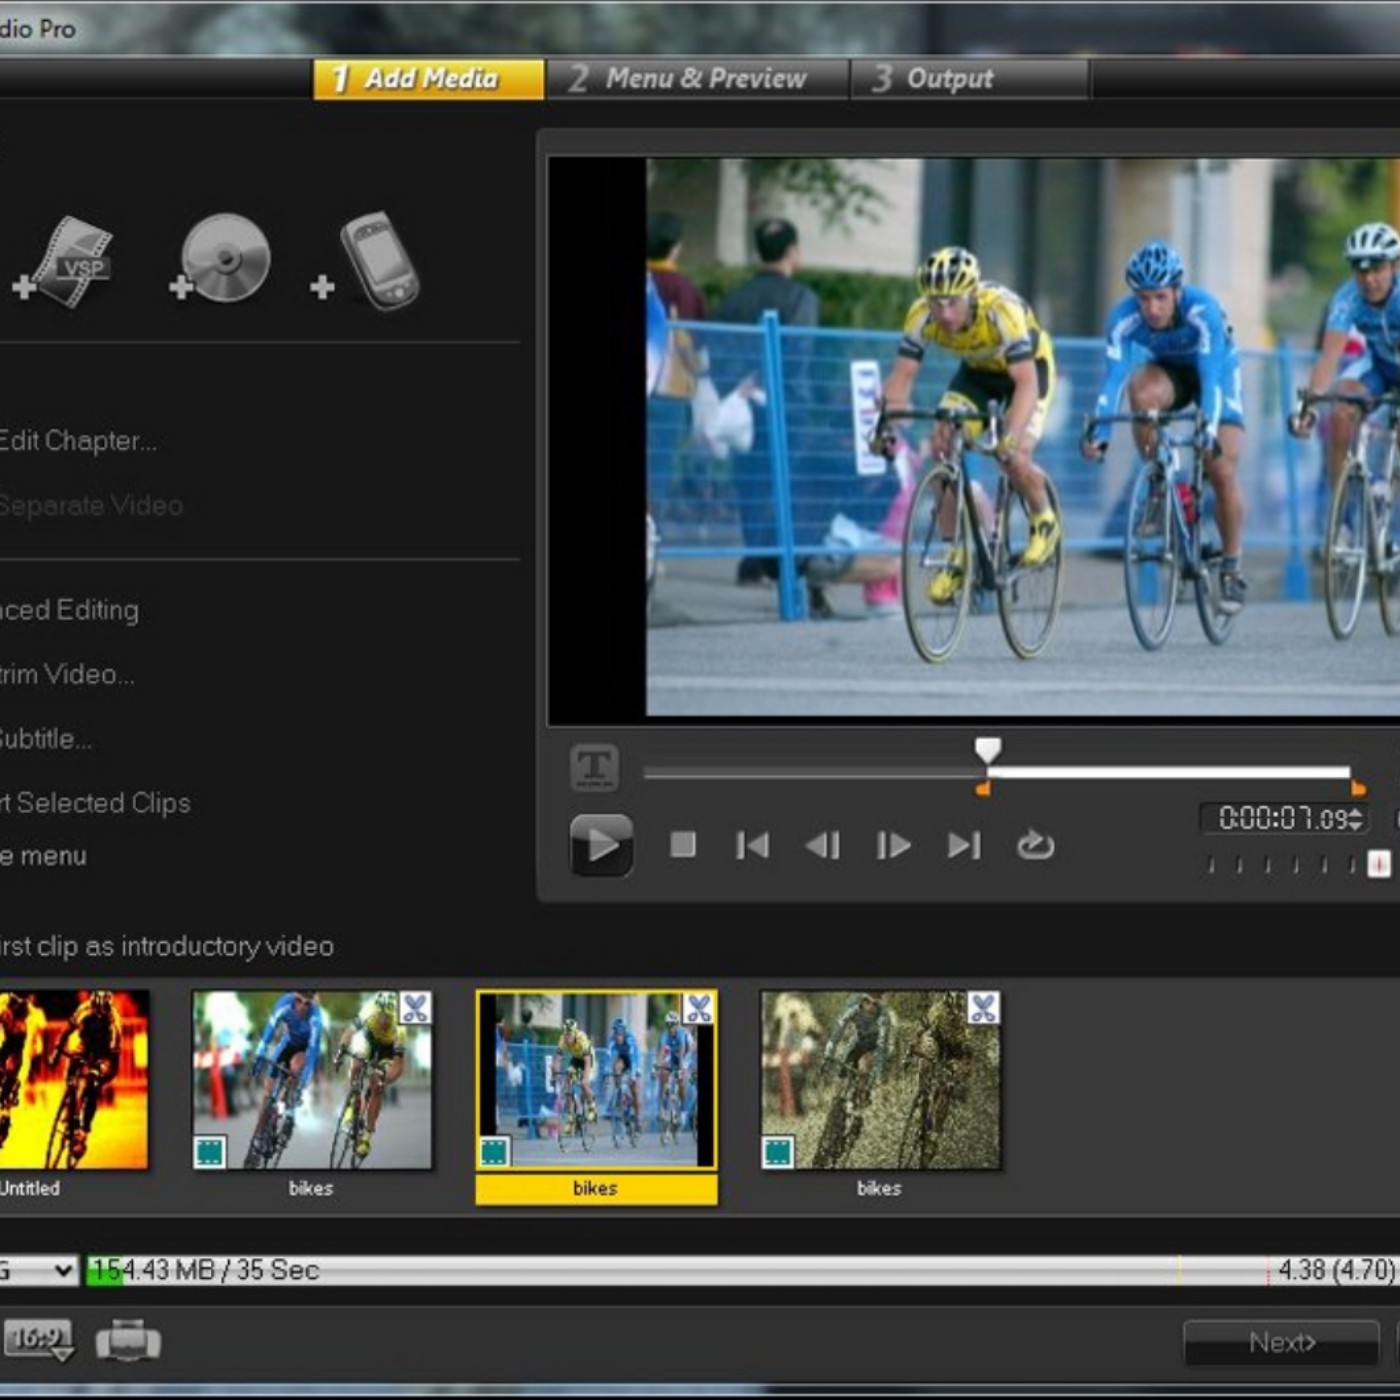This screenshot has height=1400, width=1400.
Task: Click film icon on selected bikes clip
Action: [494, 1152]
